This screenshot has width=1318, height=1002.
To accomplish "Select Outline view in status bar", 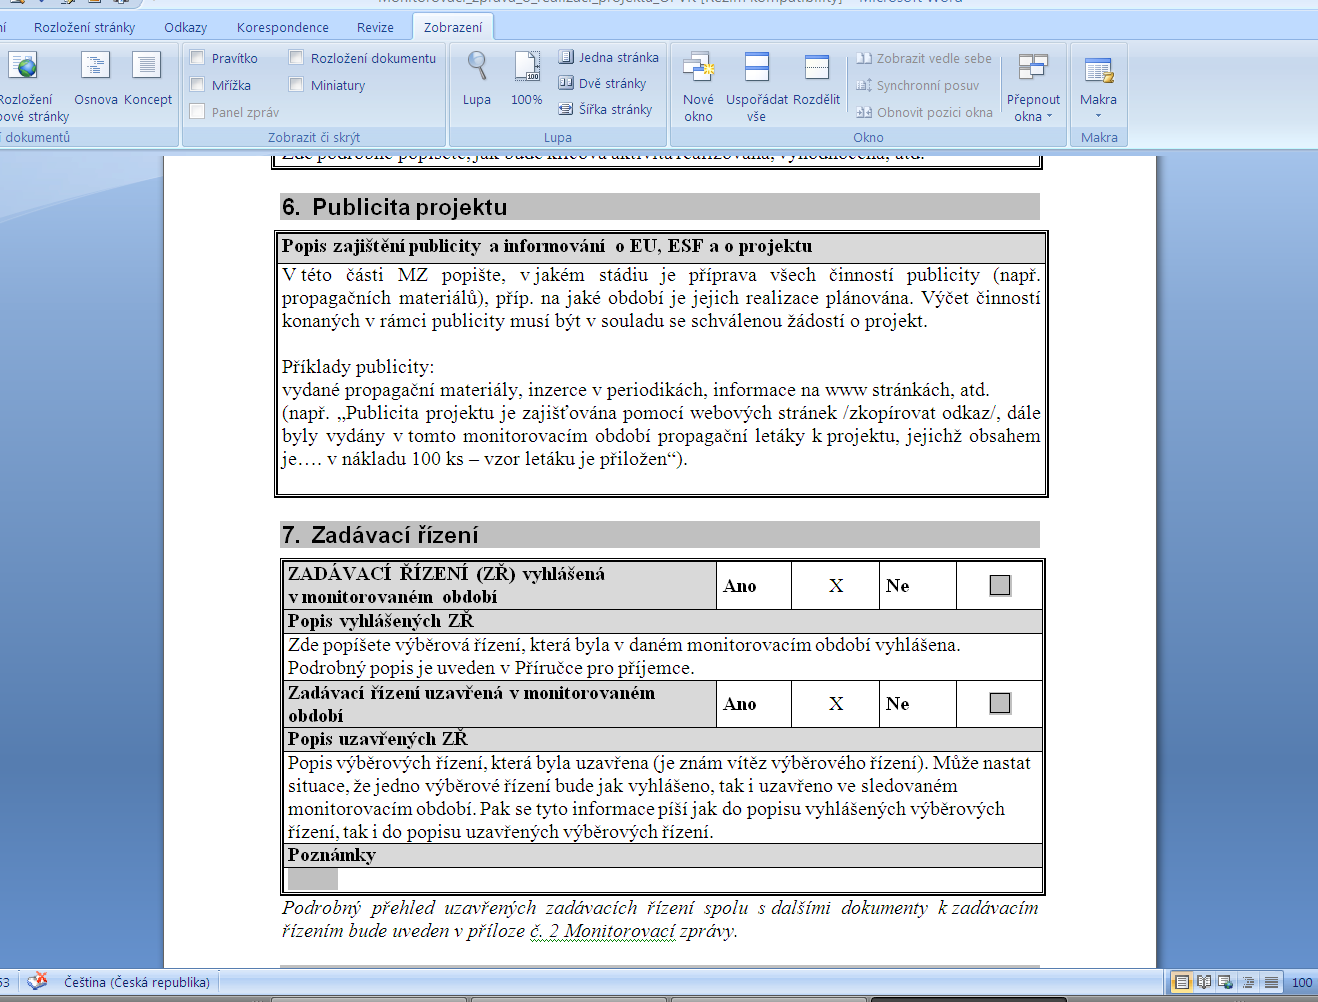I will (1248, 983).
